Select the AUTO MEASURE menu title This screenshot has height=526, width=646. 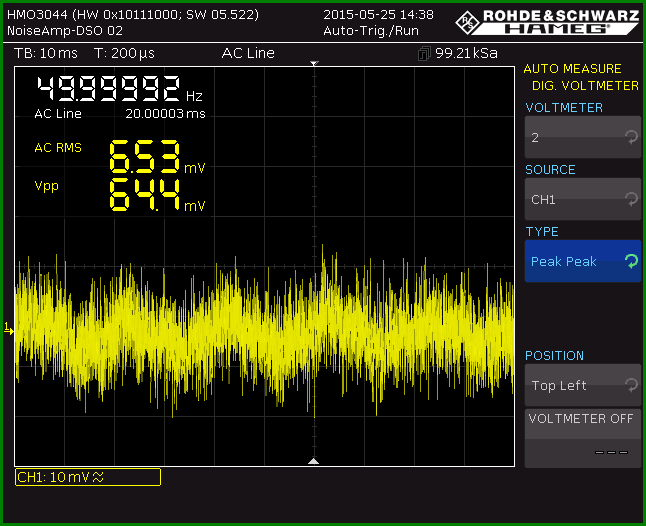(572, 68)
